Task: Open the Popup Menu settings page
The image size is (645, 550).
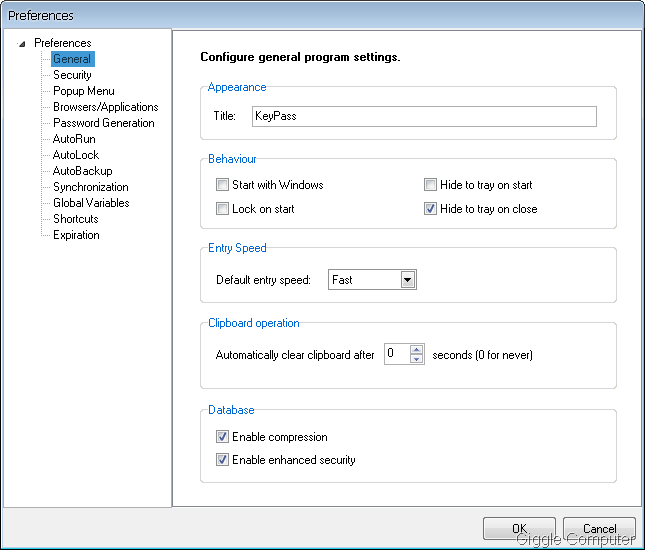Action: coord(84,91)
